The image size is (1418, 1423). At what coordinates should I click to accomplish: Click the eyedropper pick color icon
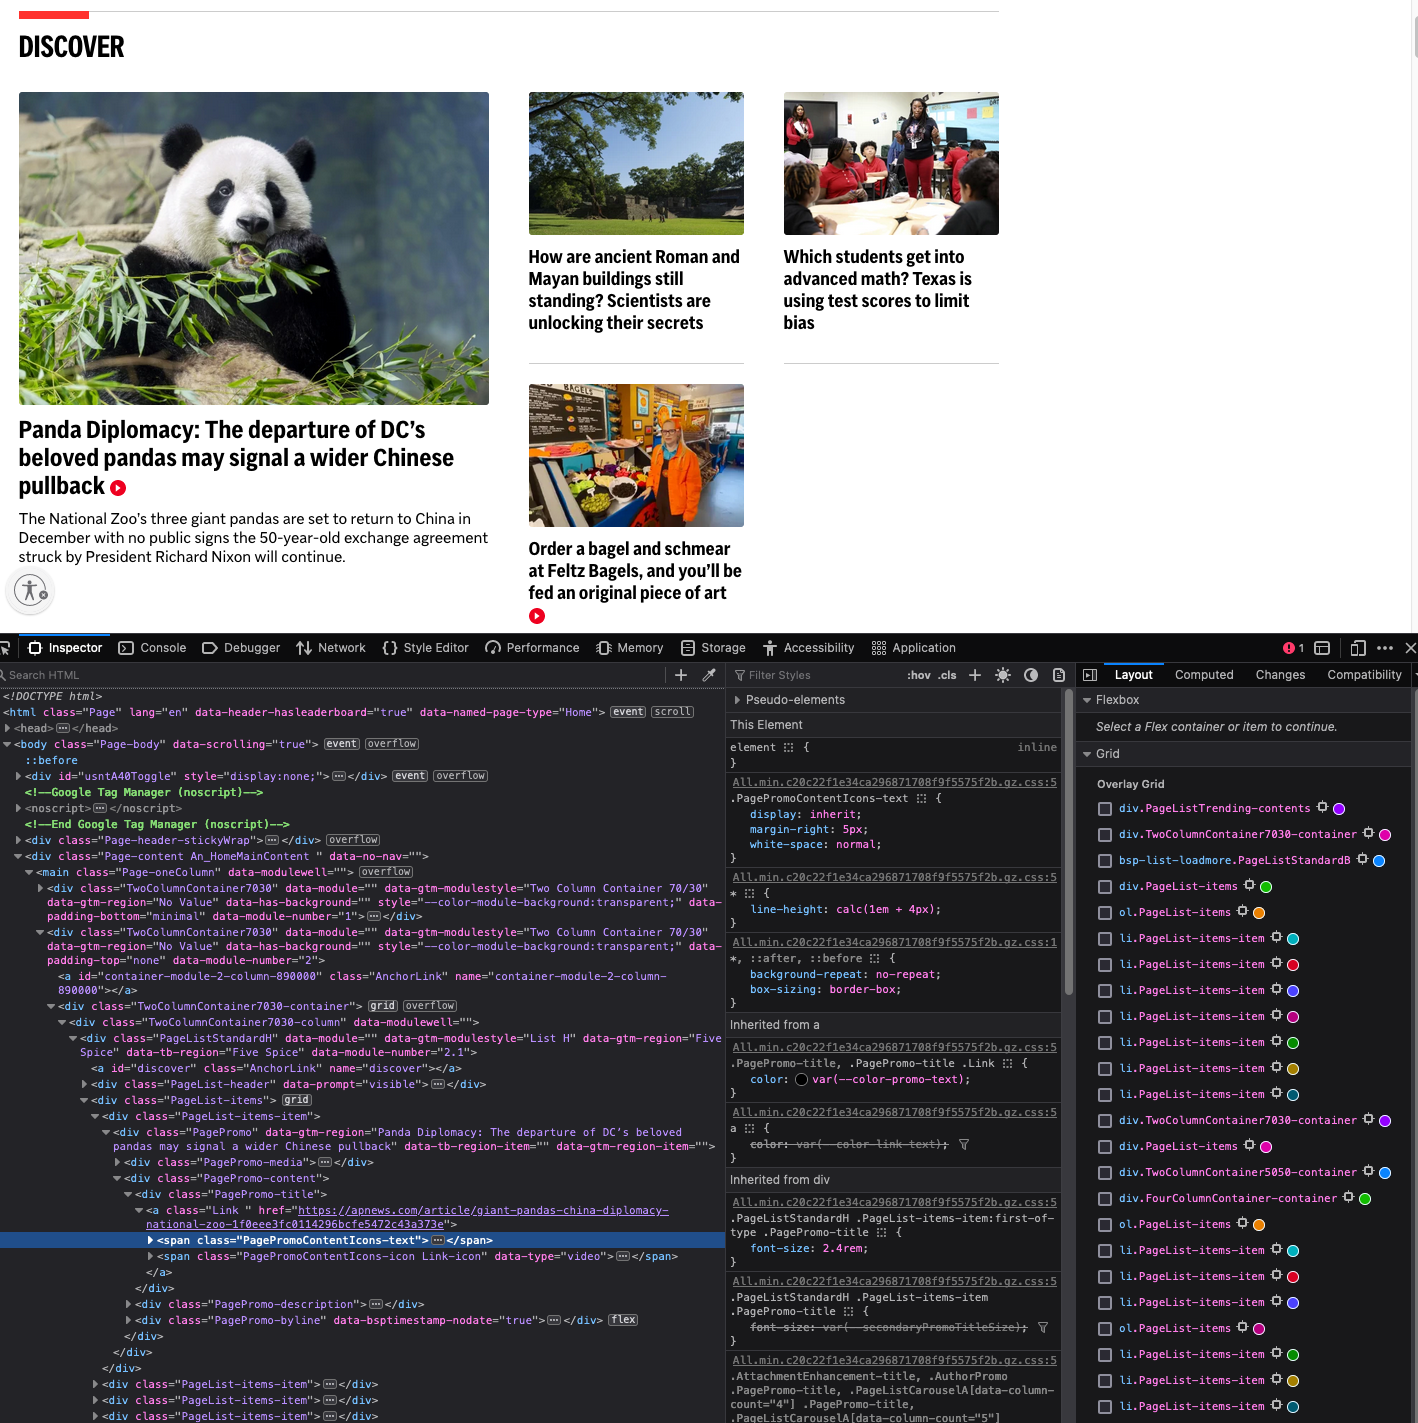pos(709,675)
